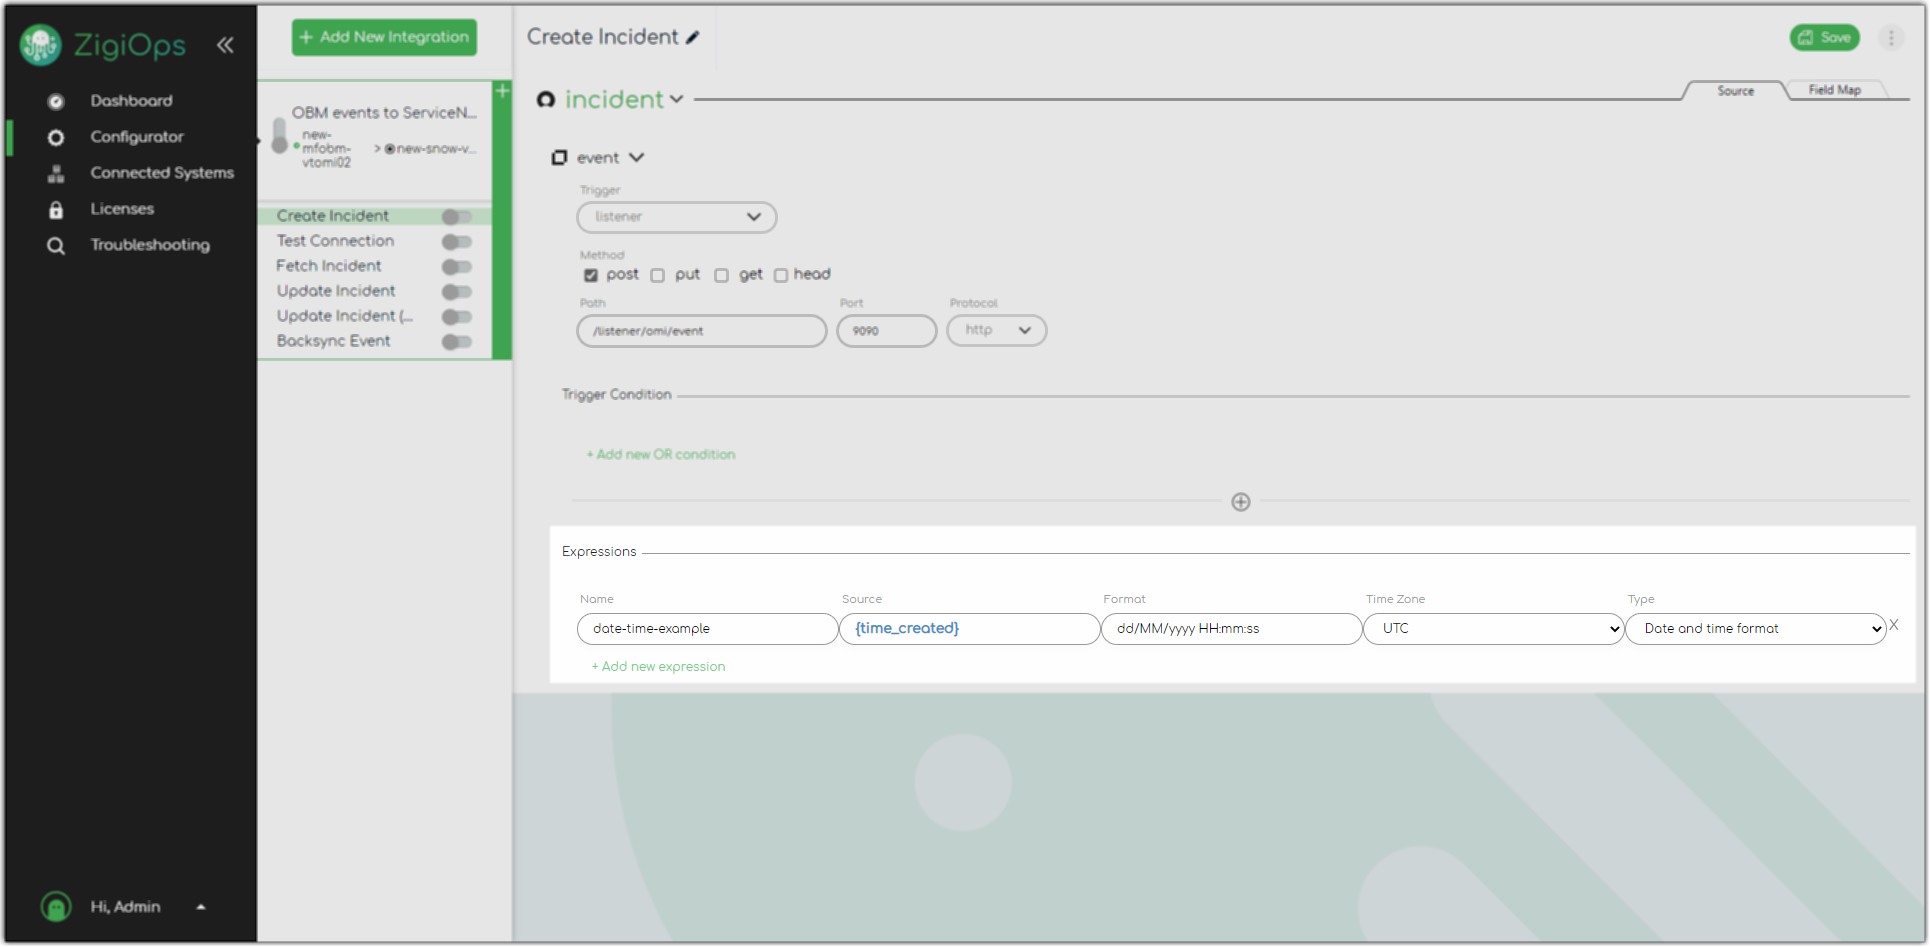Toggle the Create Incident action switch

[x=456, y=217]
